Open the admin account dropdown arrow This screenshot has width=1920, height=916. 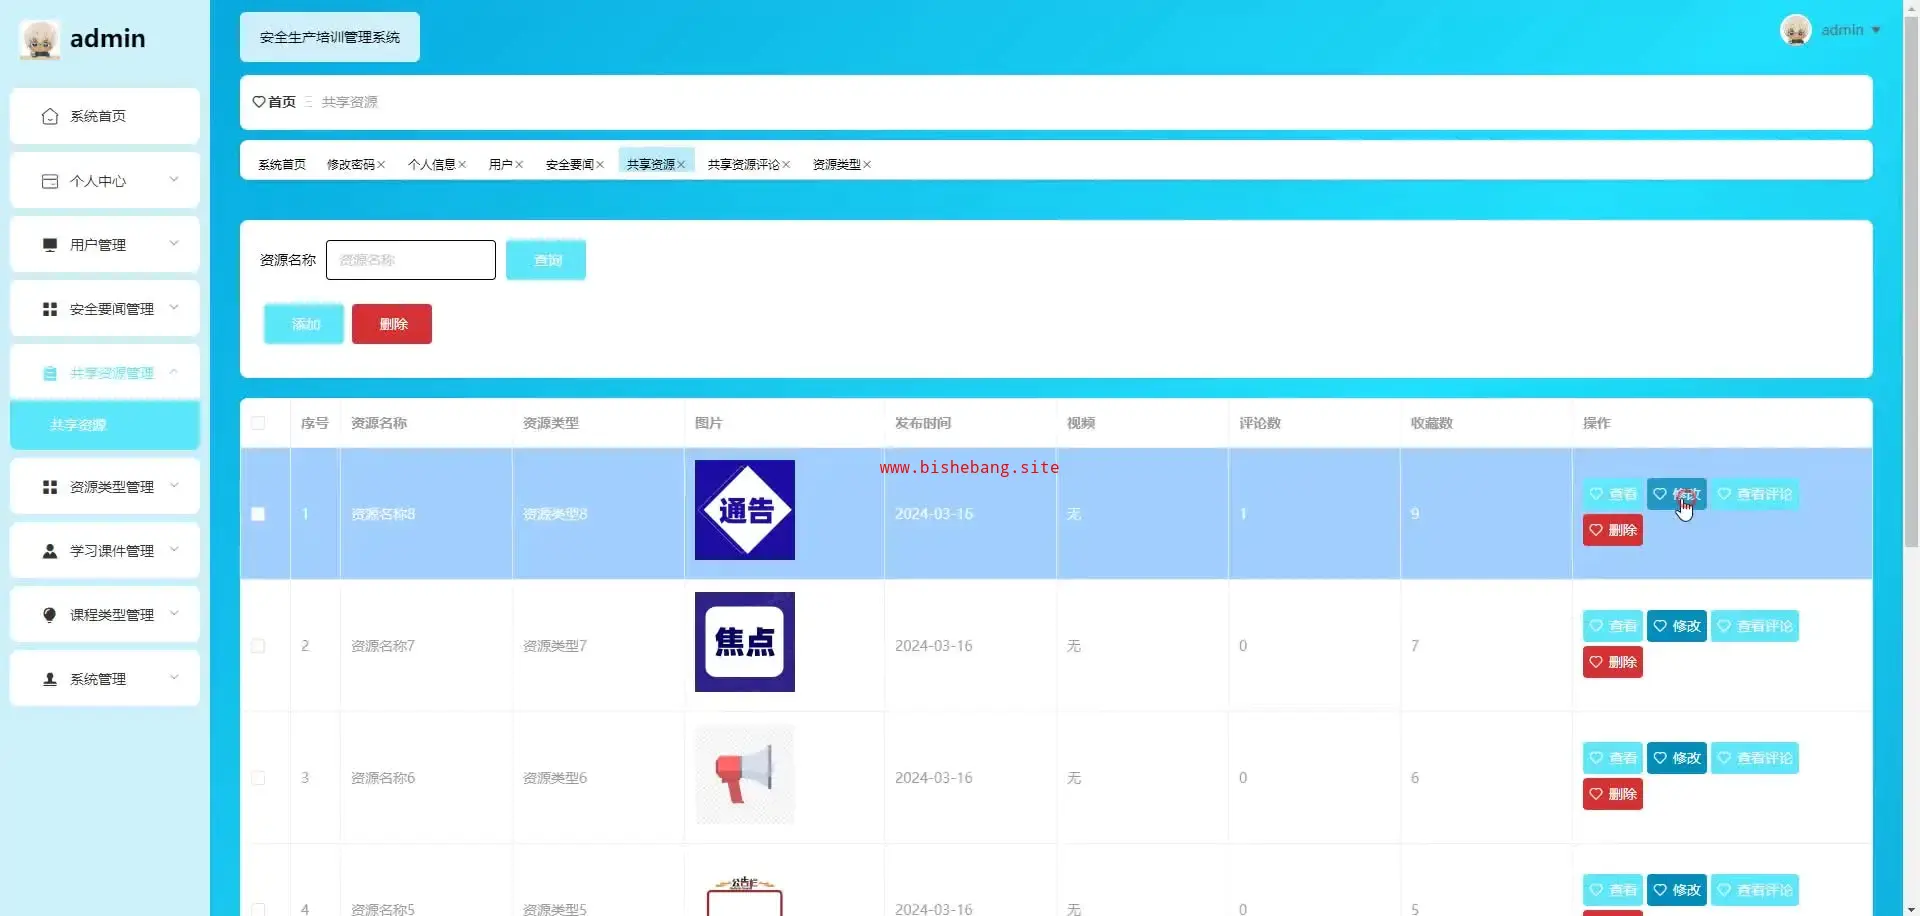1876,30
